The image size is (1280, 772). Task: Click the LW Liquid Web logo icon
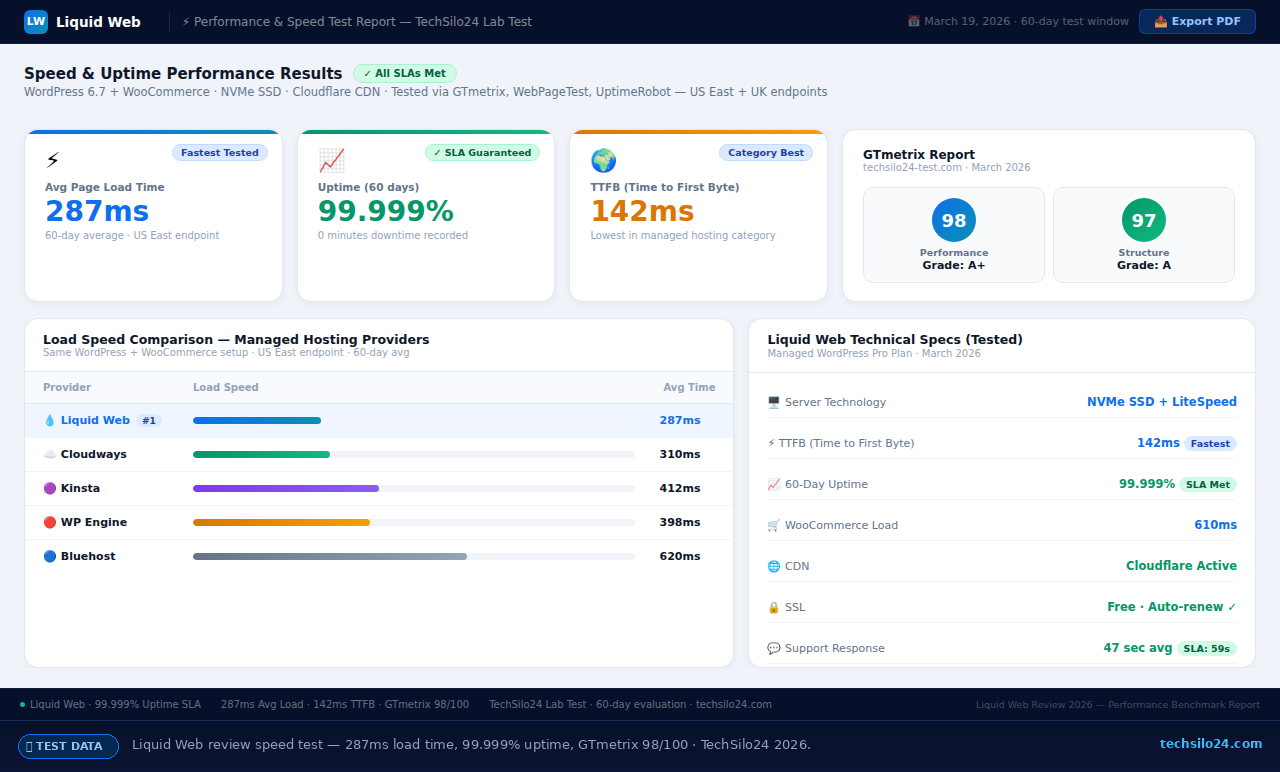[x=35, y=21]
